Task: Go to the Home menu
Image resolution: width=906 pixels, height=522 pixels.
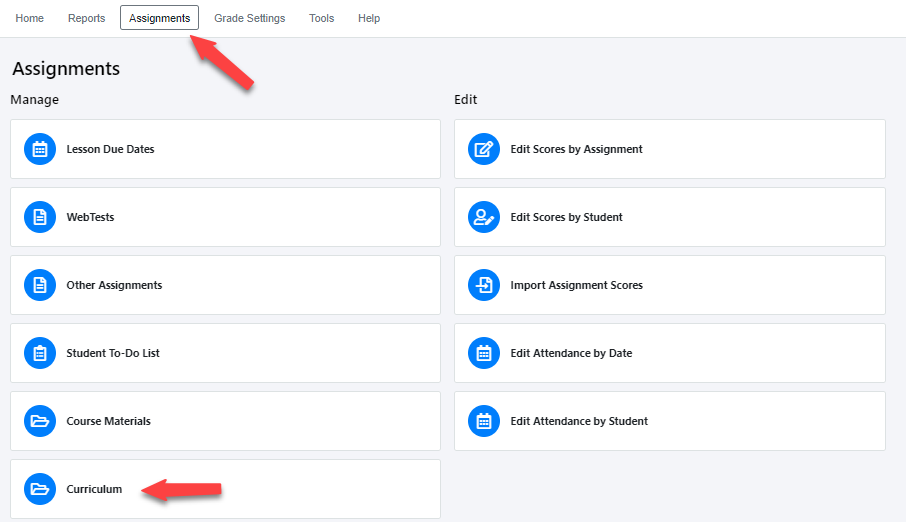Action: [x=30, y=18]
